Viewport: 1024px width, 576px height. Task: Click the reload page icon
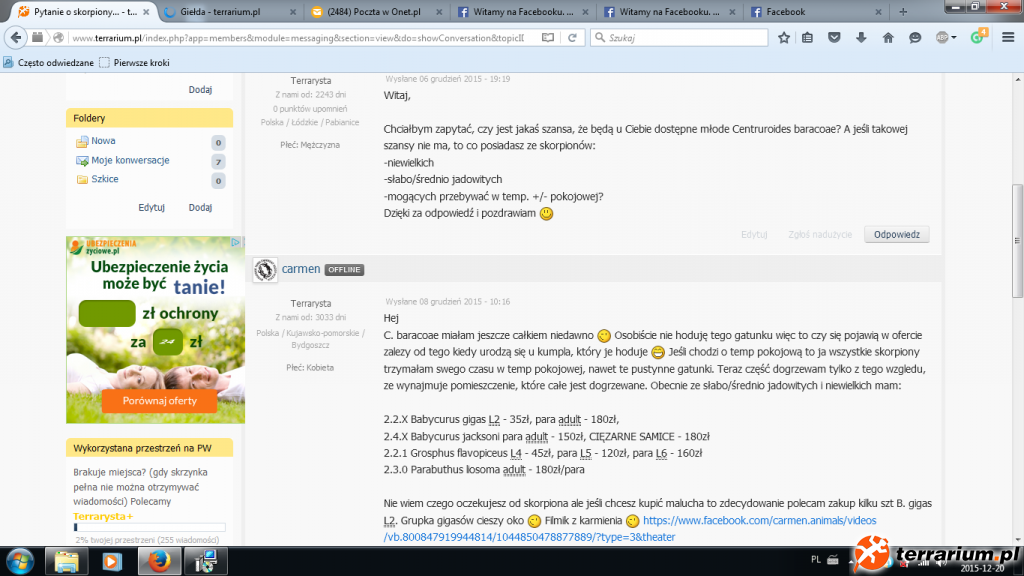pyautogui.click(x=572, y=38)
